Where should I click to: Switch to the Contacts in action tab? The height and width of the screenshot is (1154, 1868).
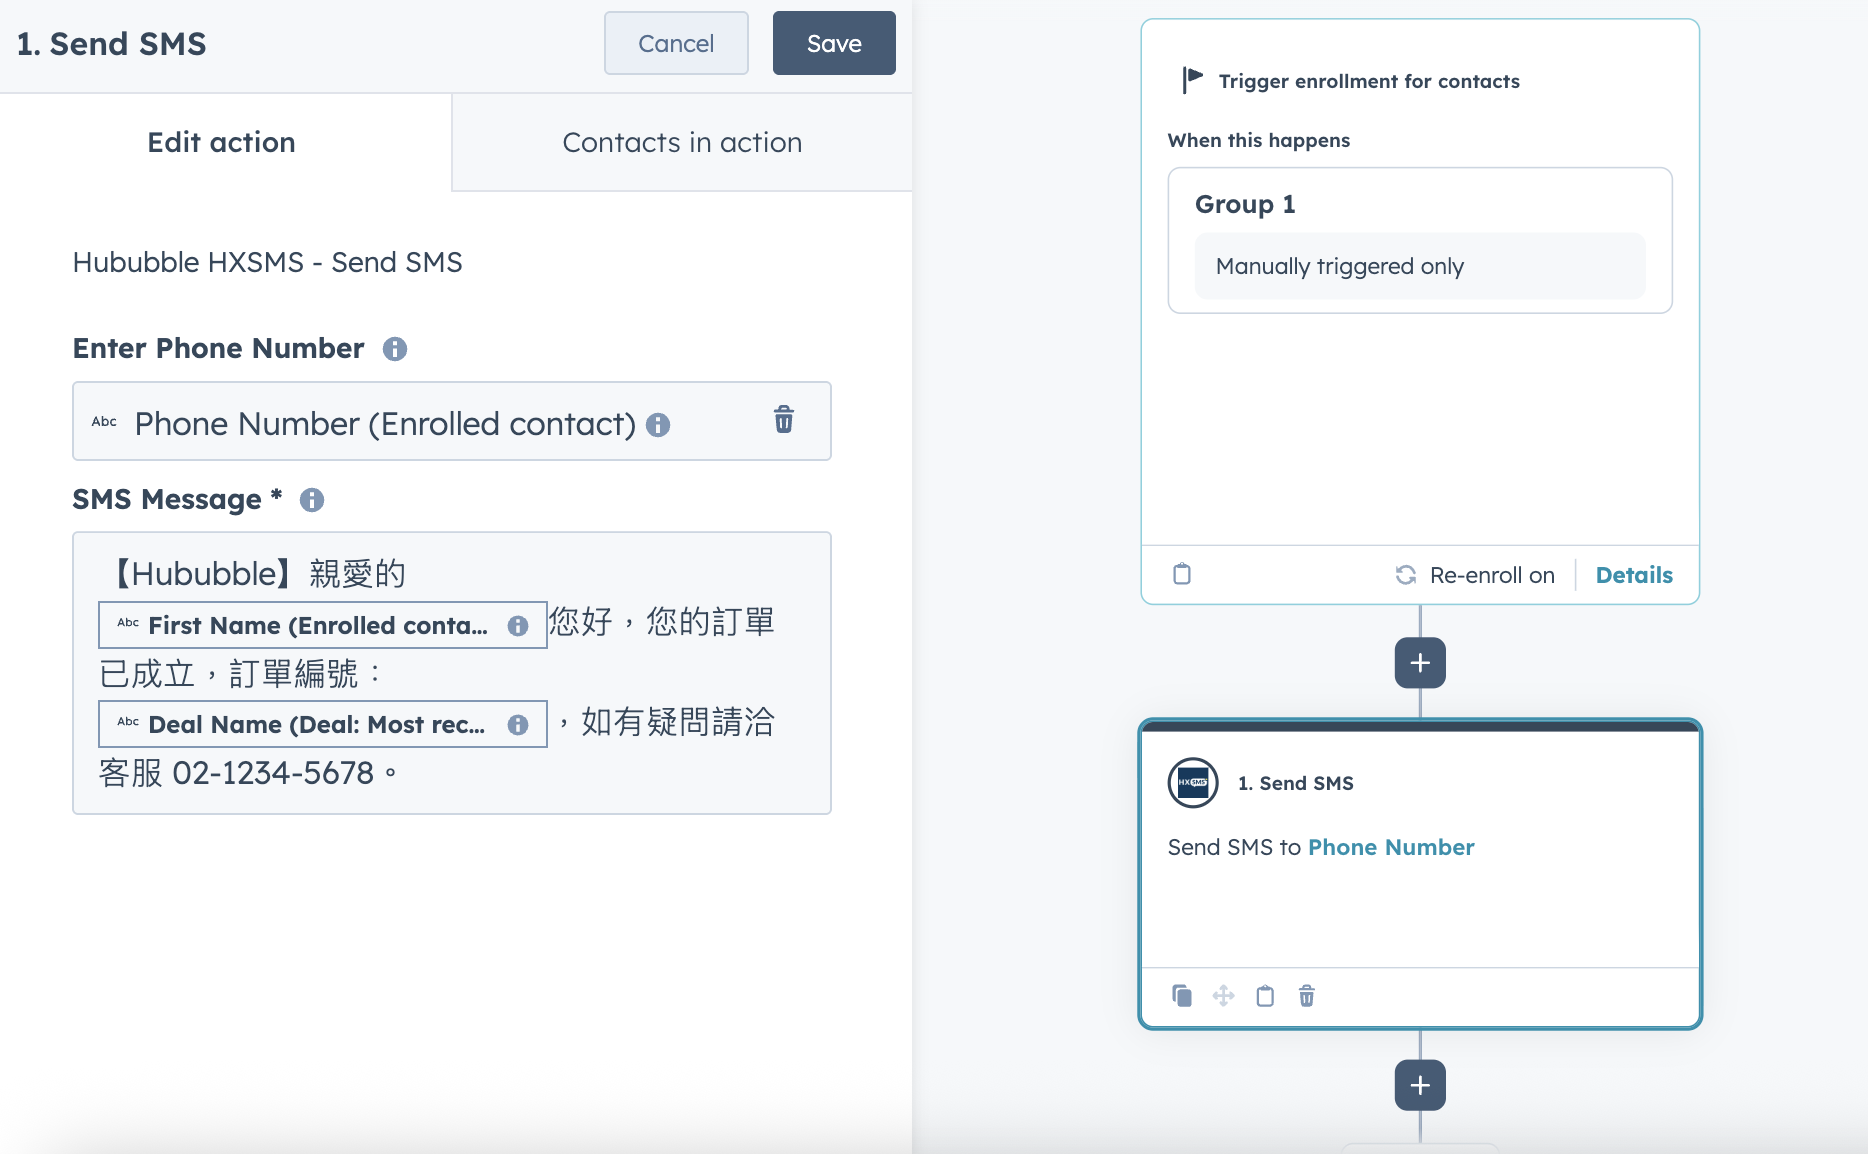point(682,143)
